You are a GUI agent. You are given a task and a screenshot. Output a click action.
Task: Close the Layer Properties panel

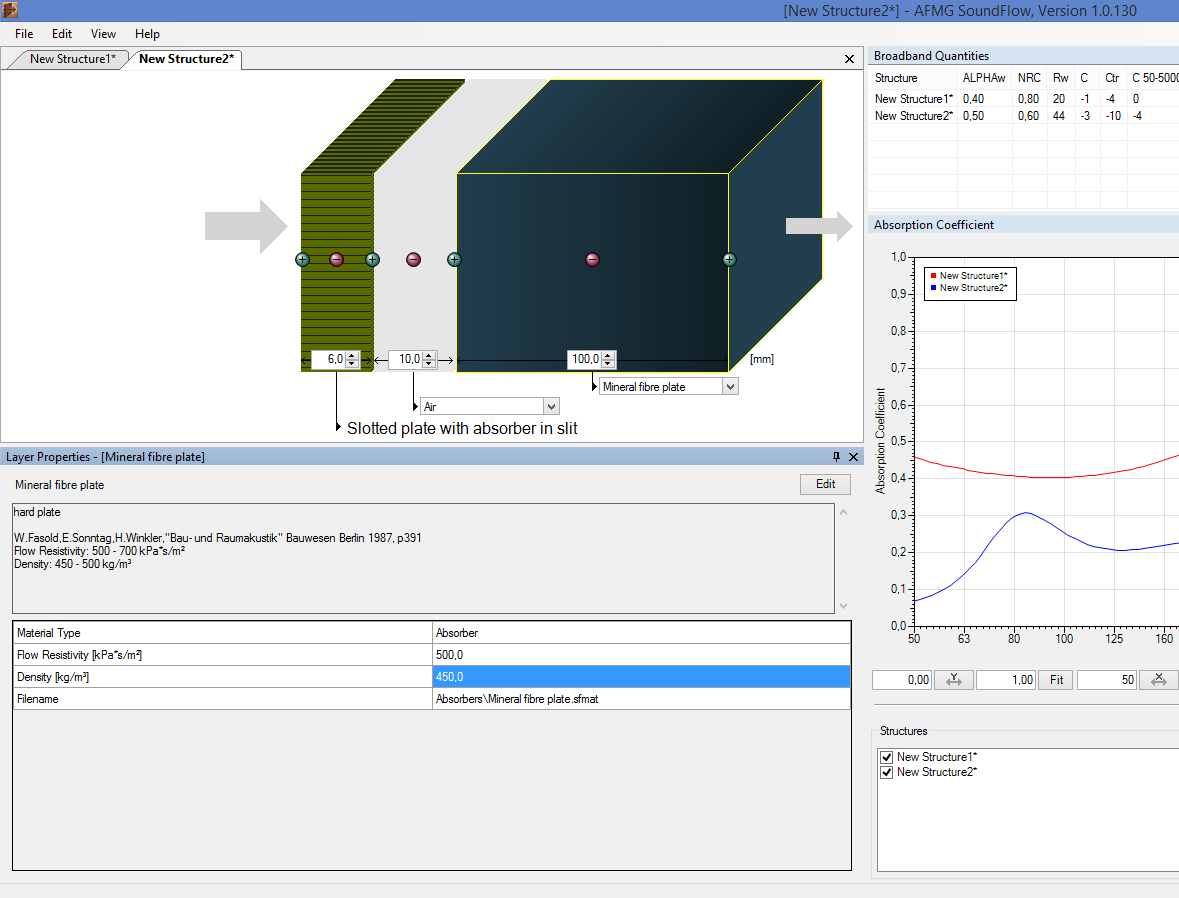pyautogui.click(x=853, y=457)
